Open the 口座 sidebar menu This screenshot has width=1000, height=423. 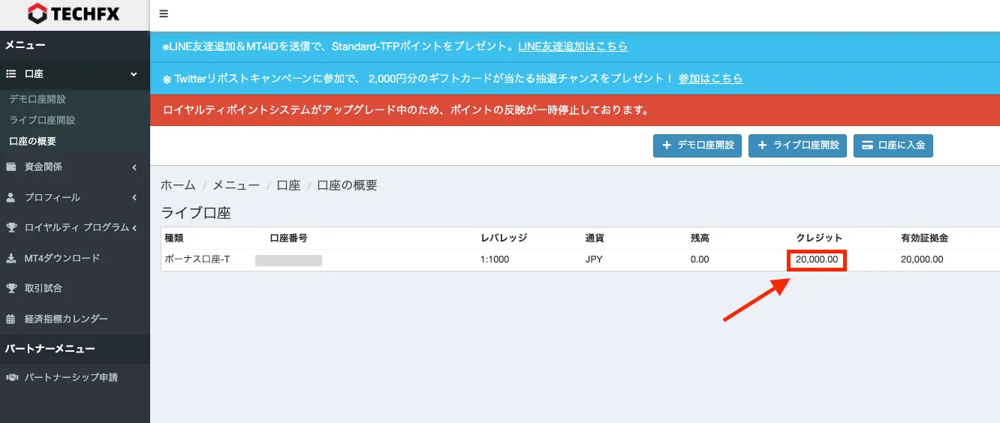[75, 74]
